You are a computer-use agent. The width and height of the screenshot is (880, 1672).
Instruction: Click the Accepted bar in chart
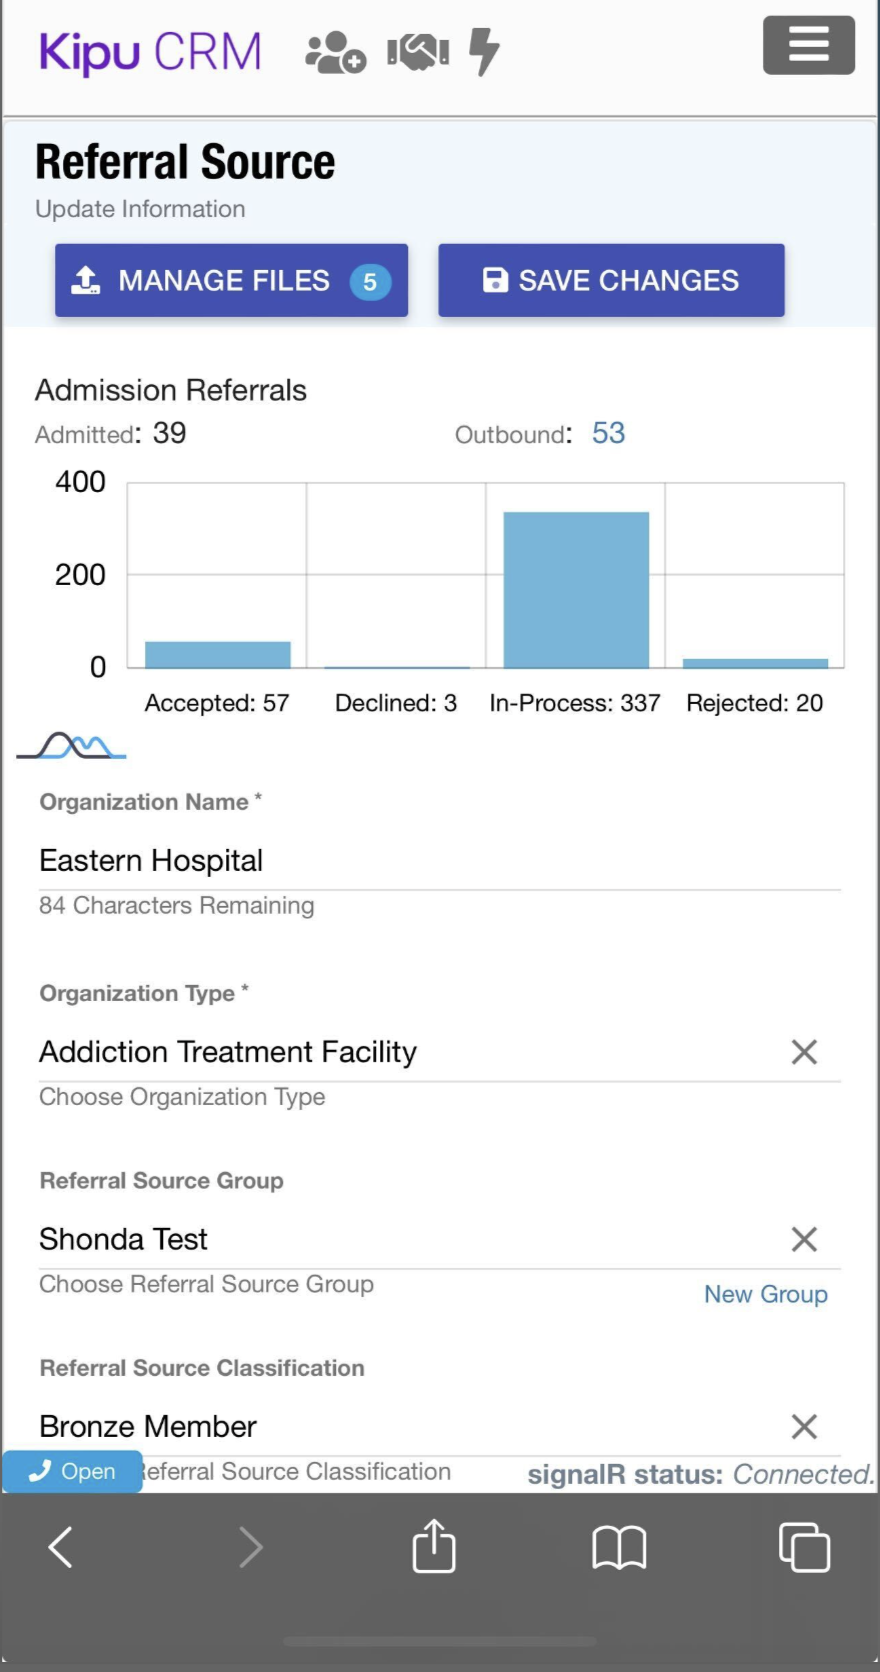tap(218, 654)
